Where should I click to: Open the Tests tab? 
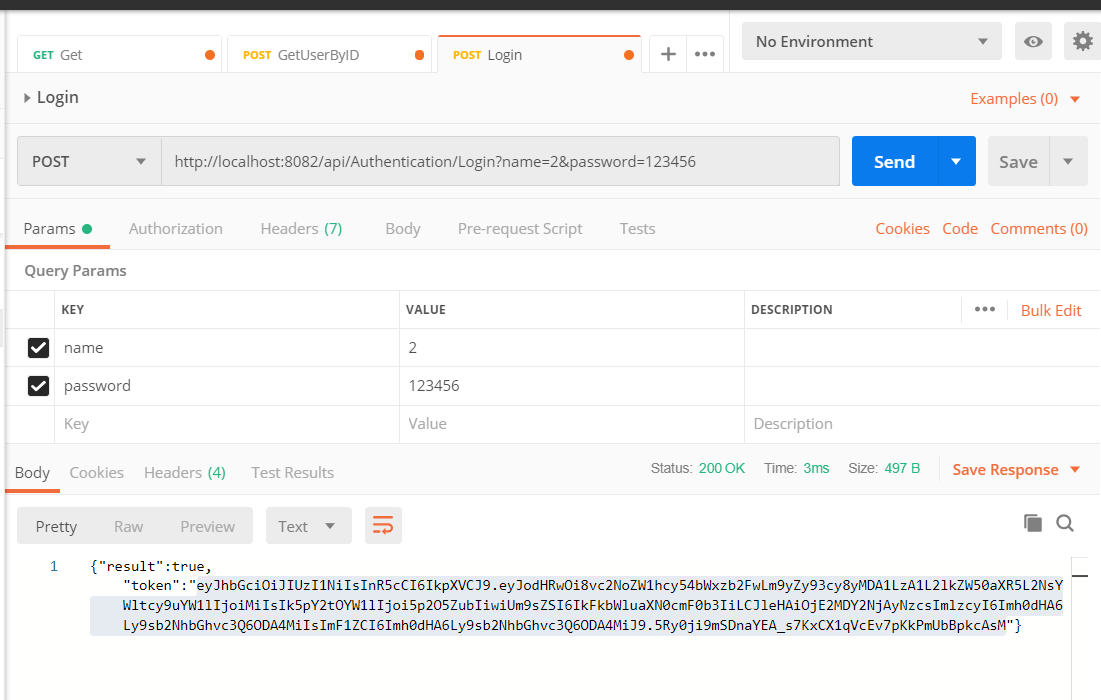(x=638, y=229)
